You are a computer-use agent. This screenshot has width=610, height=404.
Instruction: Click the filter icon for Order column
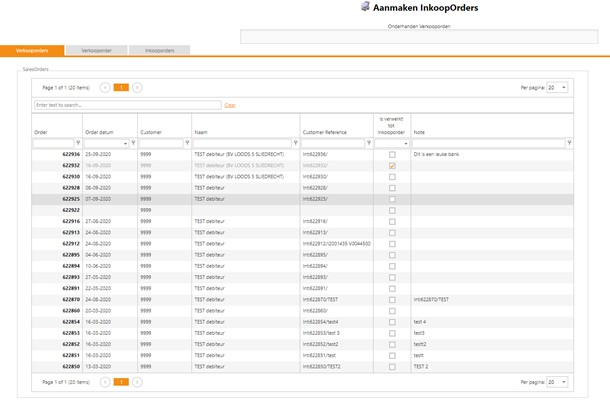pyautogui.click(x=78, y=143)
